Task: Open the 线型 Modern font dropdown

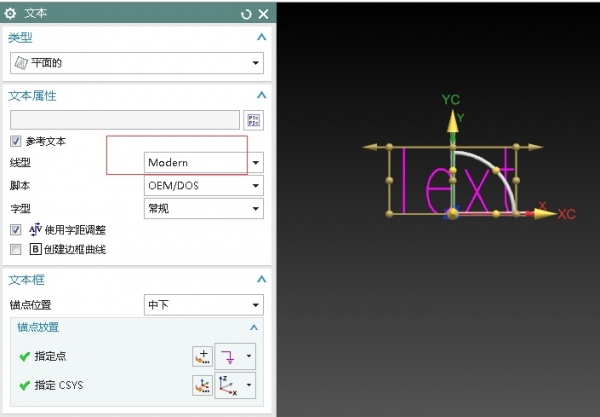Action: coord(204,163)
